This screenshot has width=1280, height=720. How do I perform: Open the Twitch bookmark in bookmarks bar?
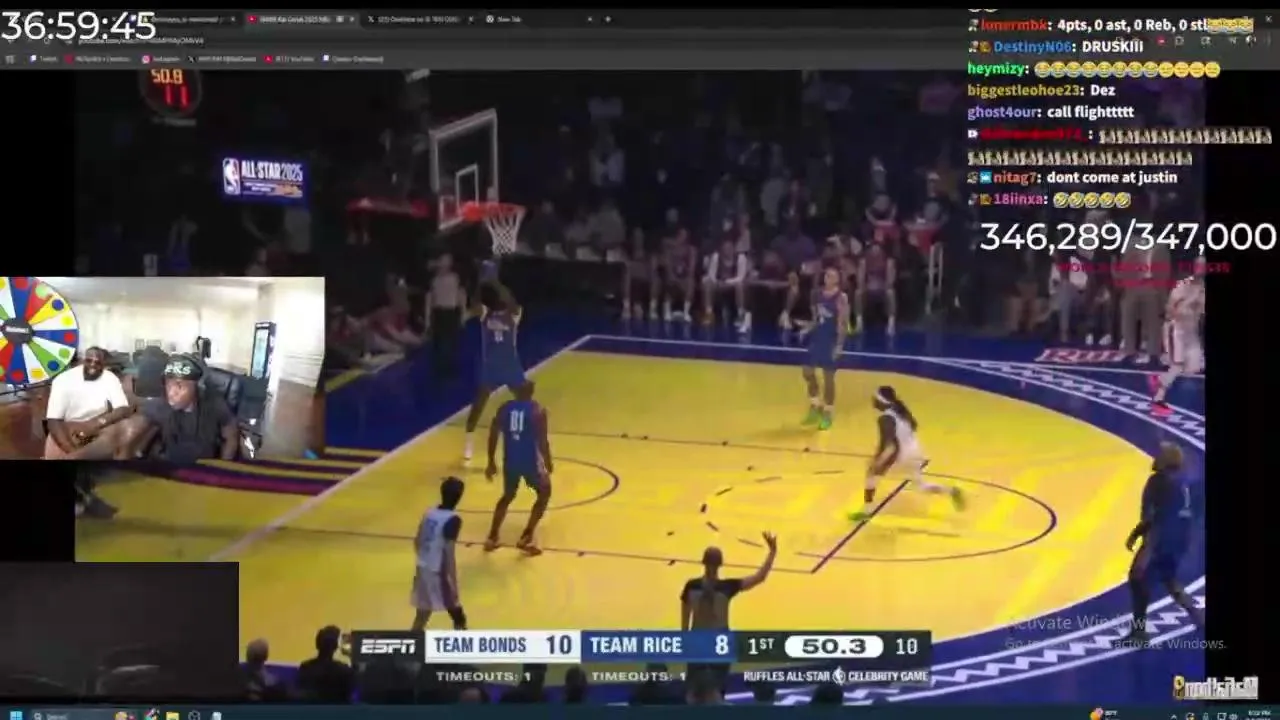44,59
